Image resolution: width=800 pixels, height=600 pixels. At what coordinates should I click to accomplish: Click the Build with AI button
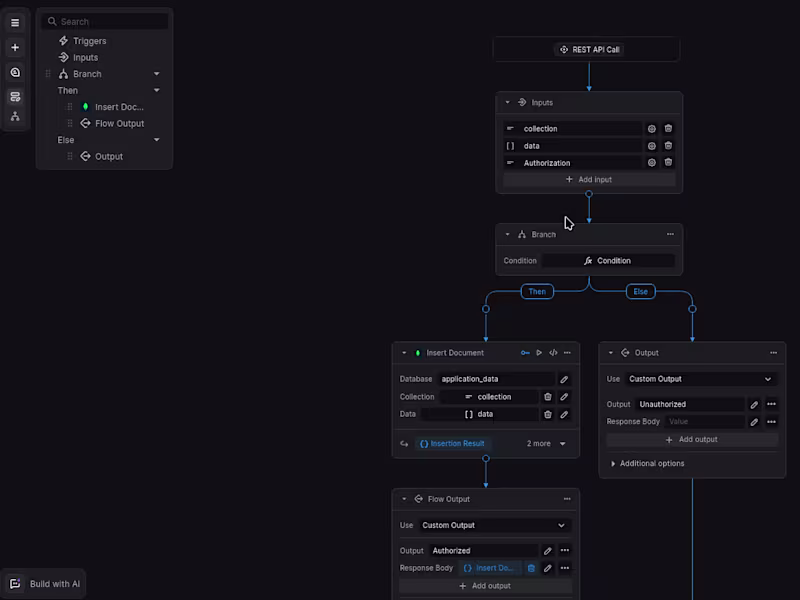pyautogui.click(x=43, y=583)
